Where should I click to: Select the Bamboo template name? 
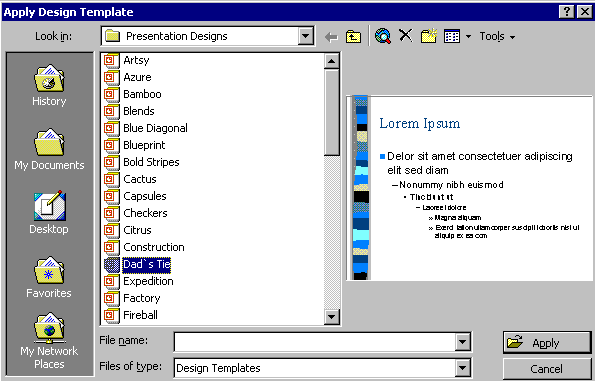[142, 94]
